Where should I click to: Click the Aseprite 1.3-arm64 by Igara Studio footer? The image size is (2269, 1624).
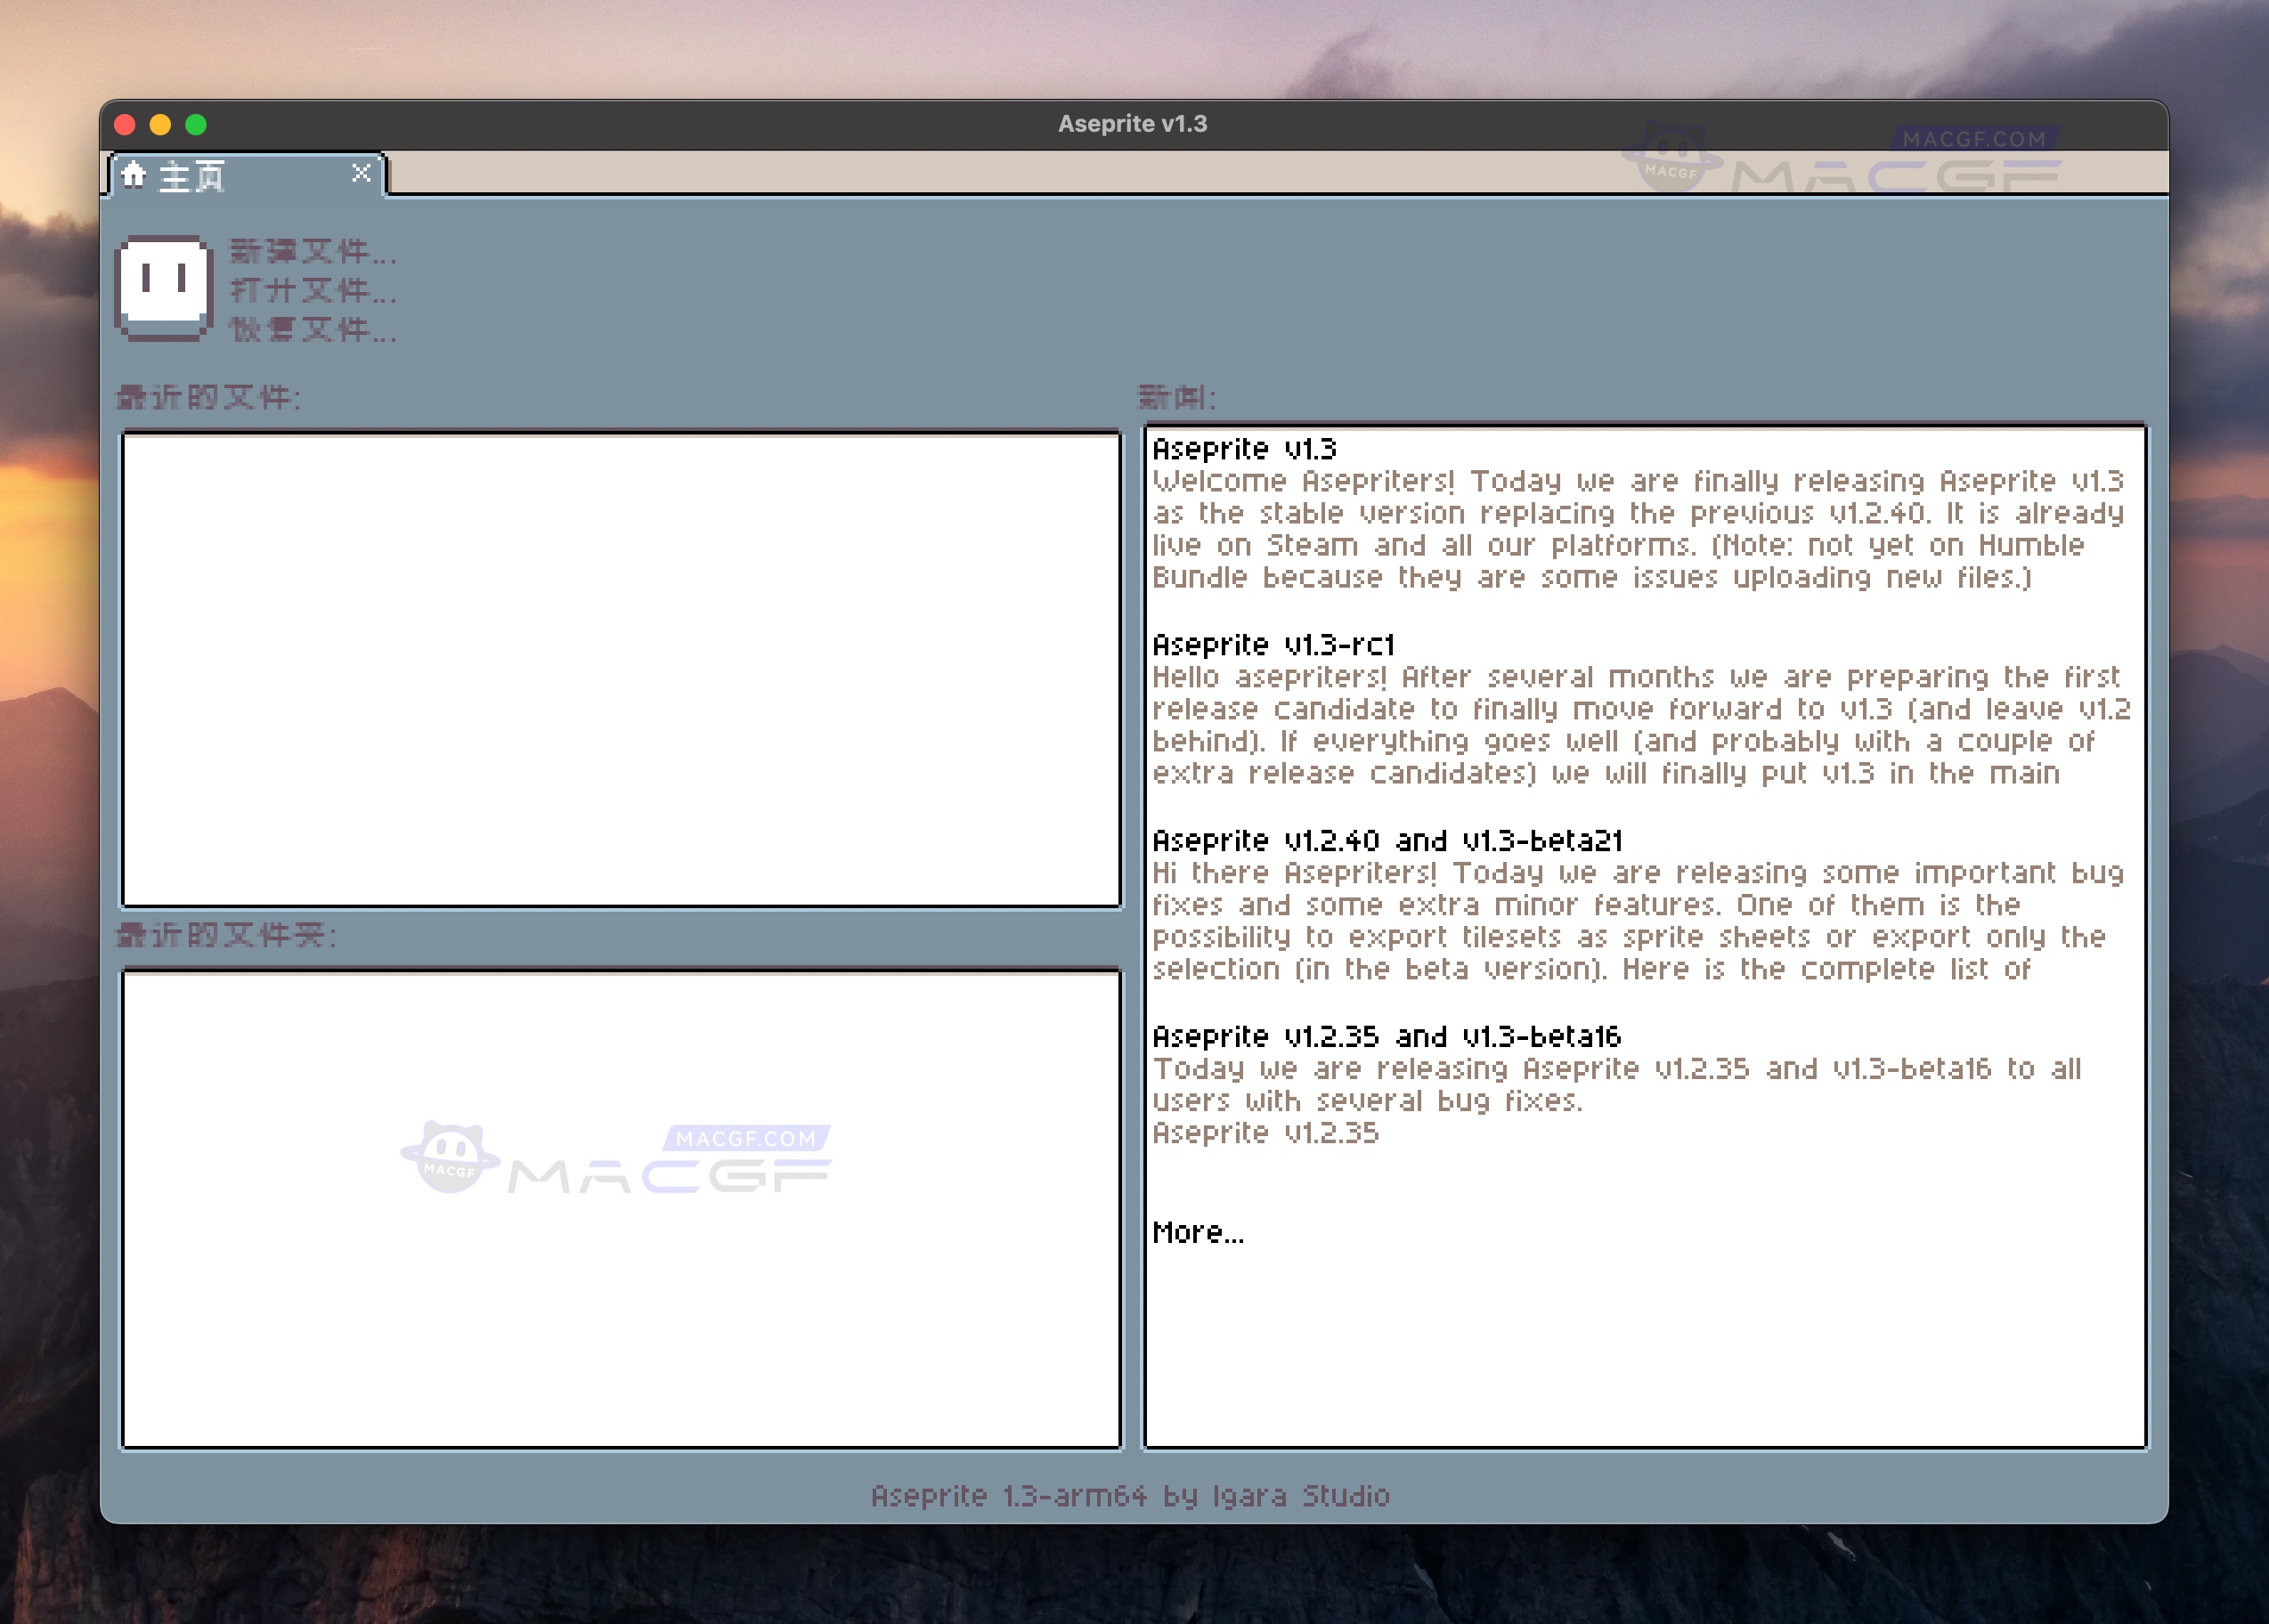click(x=1132, y=1496)
